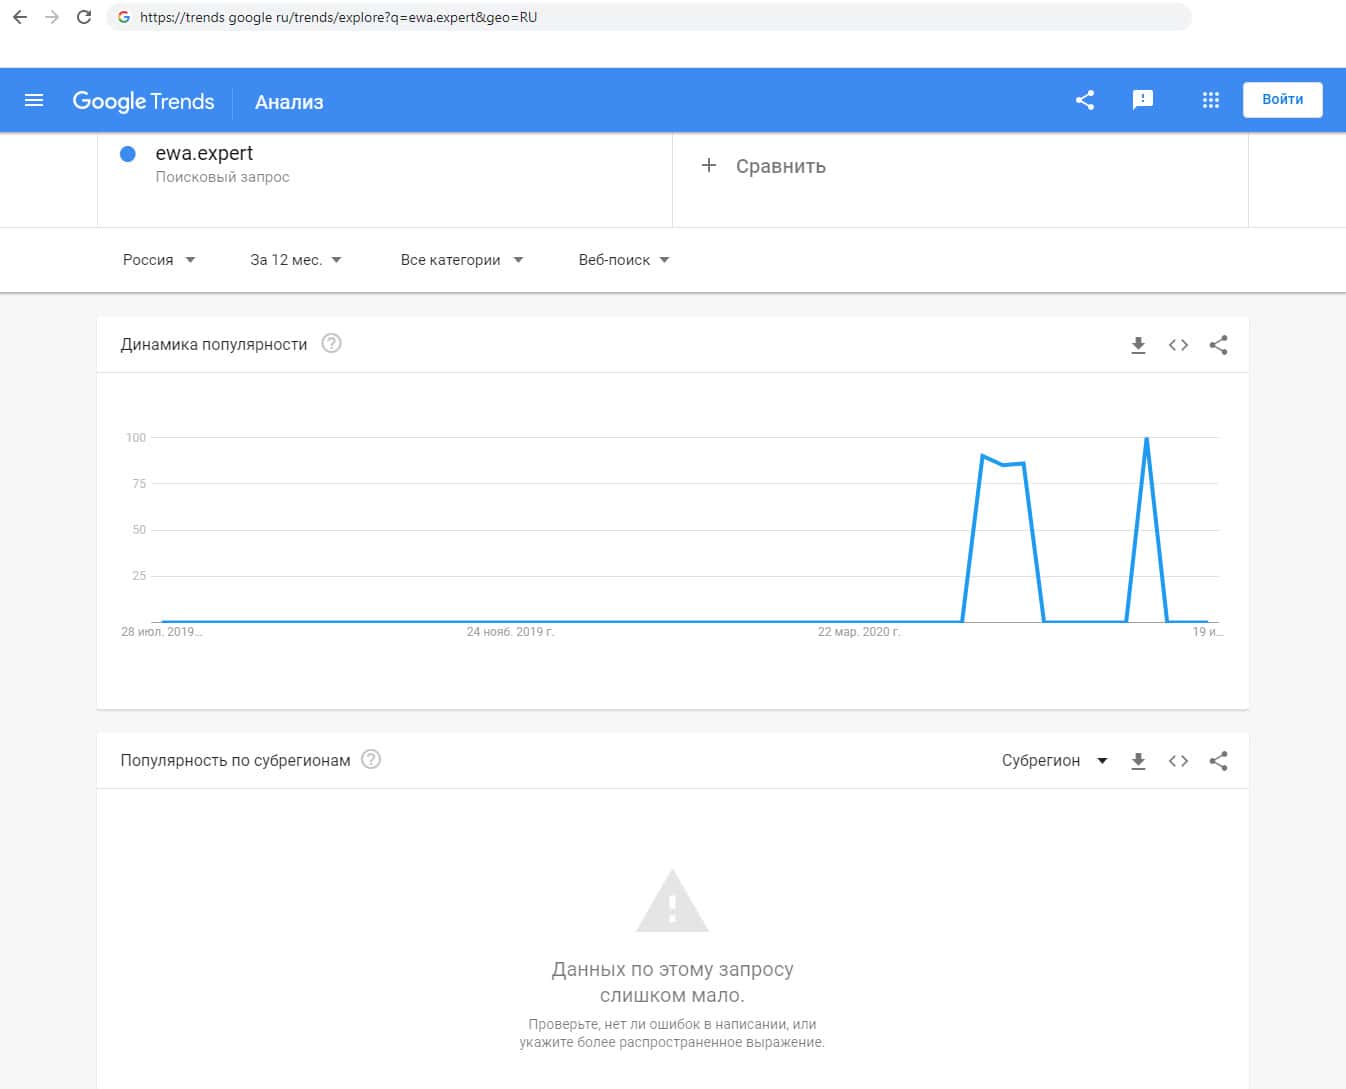Click the warning triangle icon
Viewport: 1346px width, 1089px height.
pos(672,902)
